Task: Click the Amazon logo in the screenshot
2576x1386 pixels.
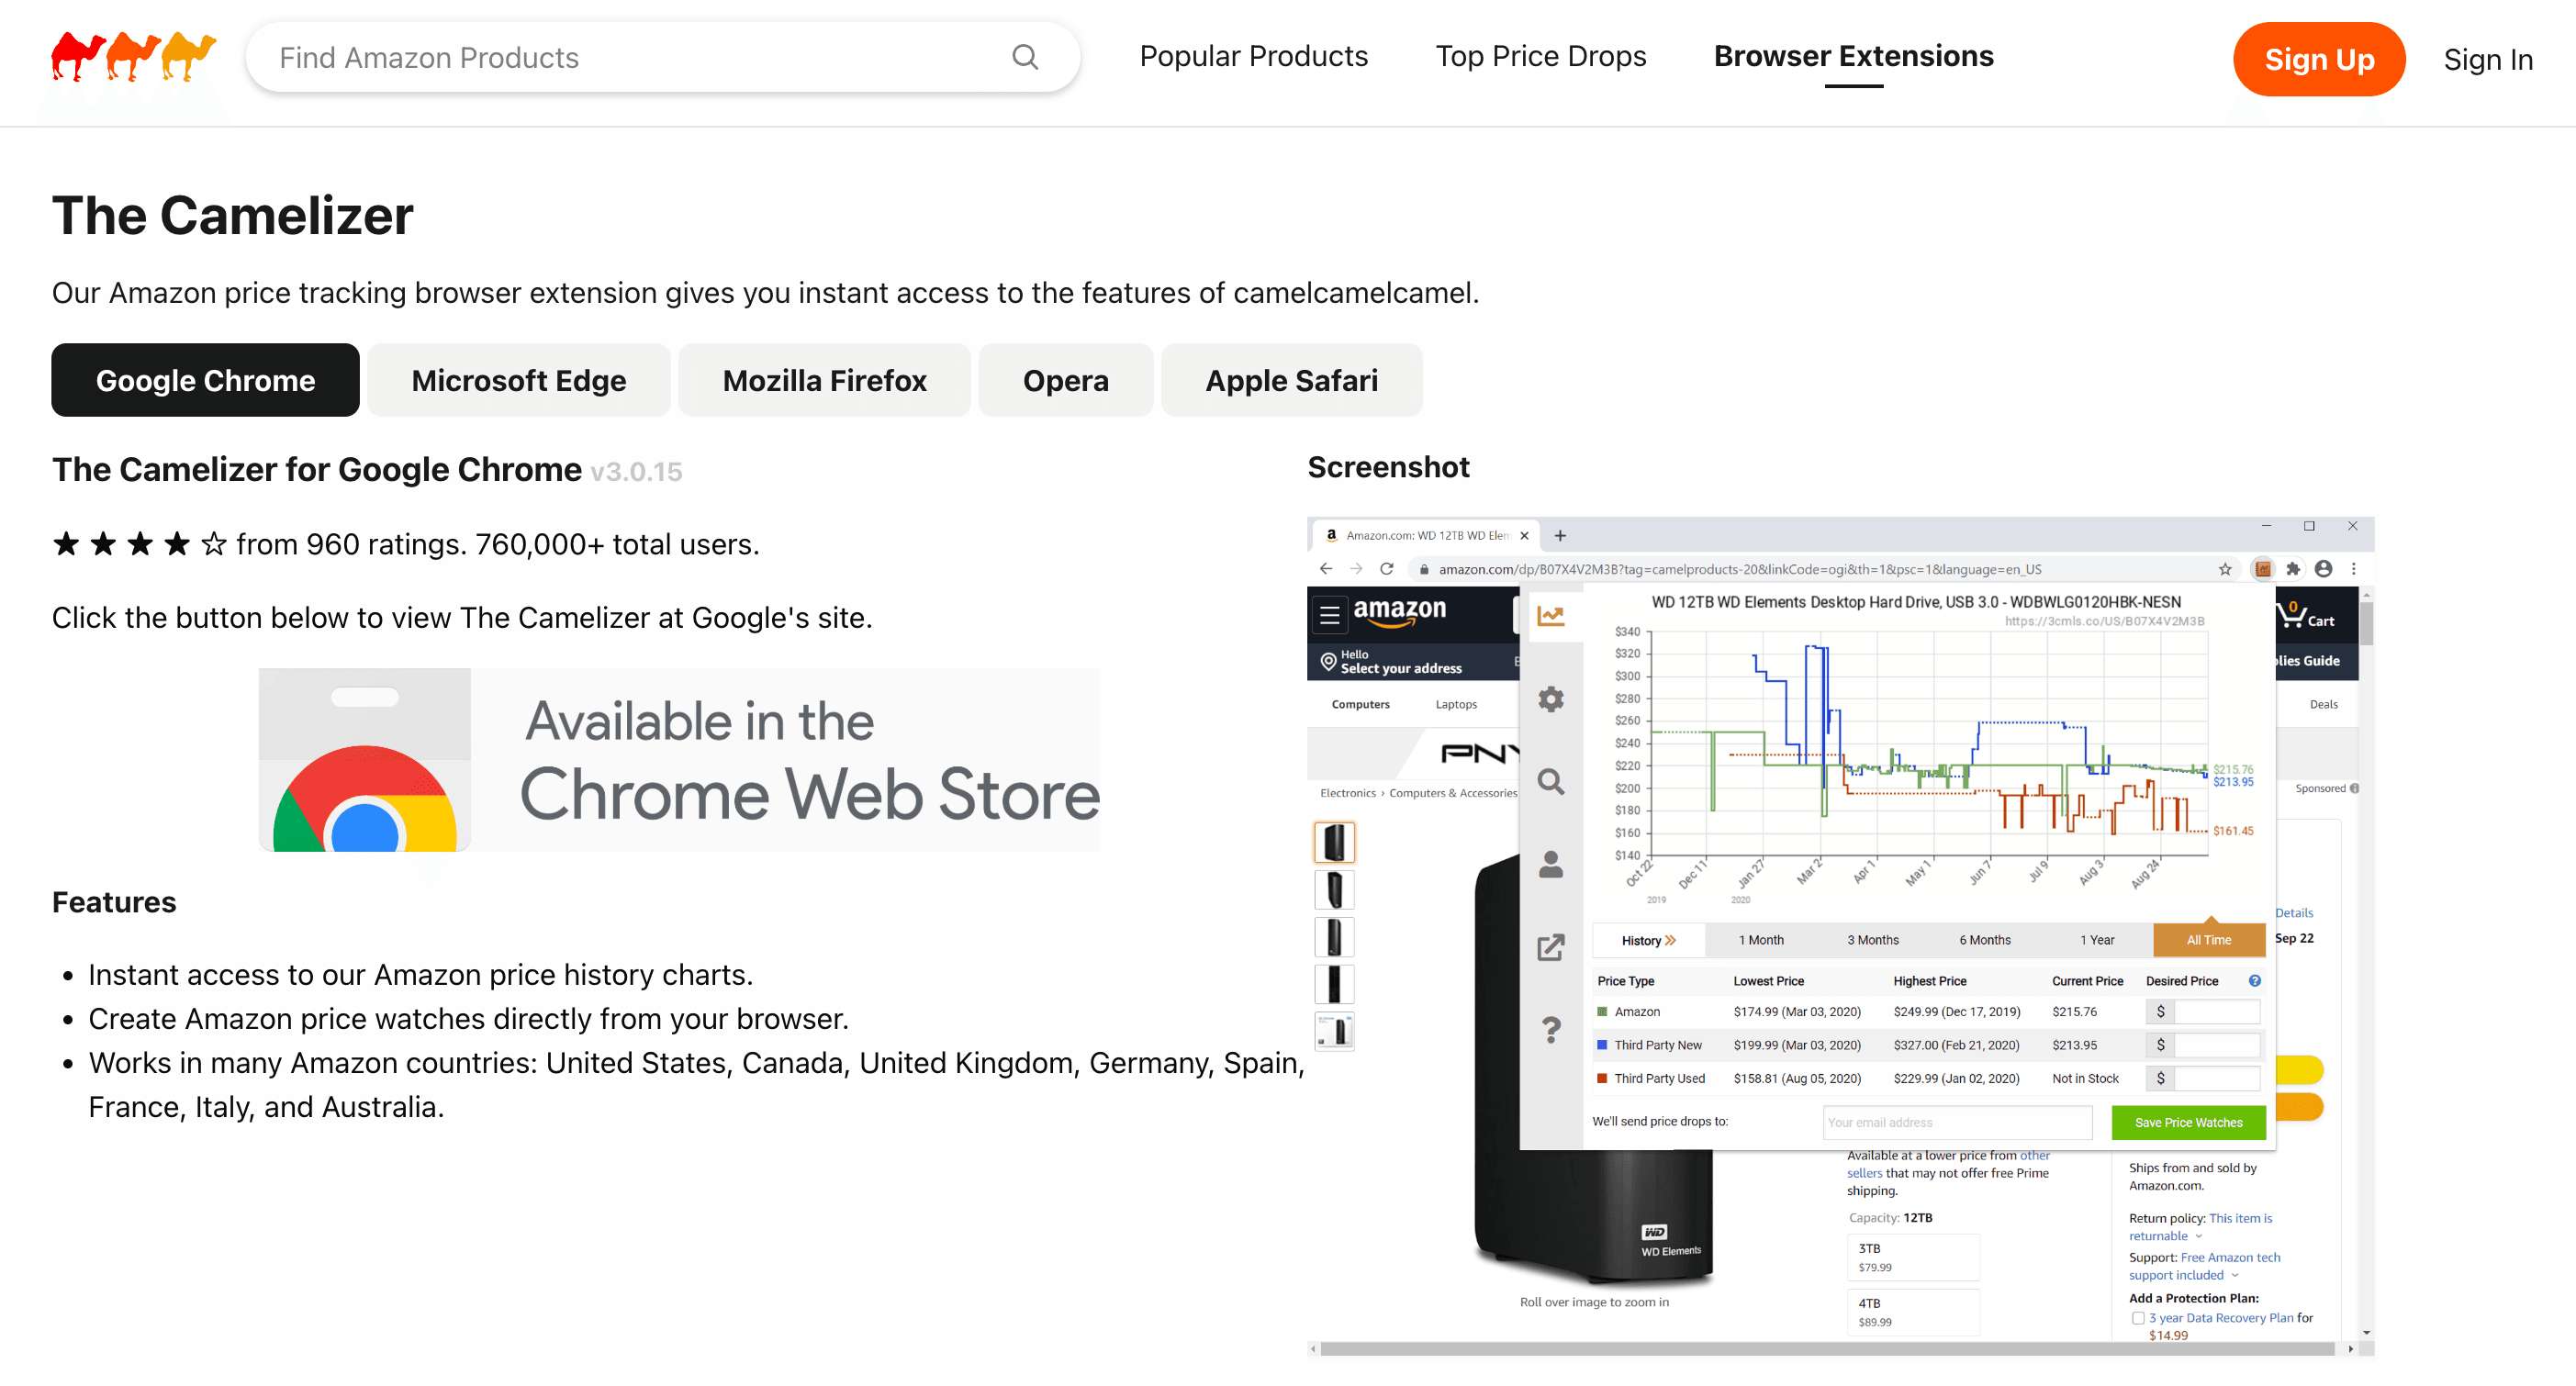Action: point(1399,611)
